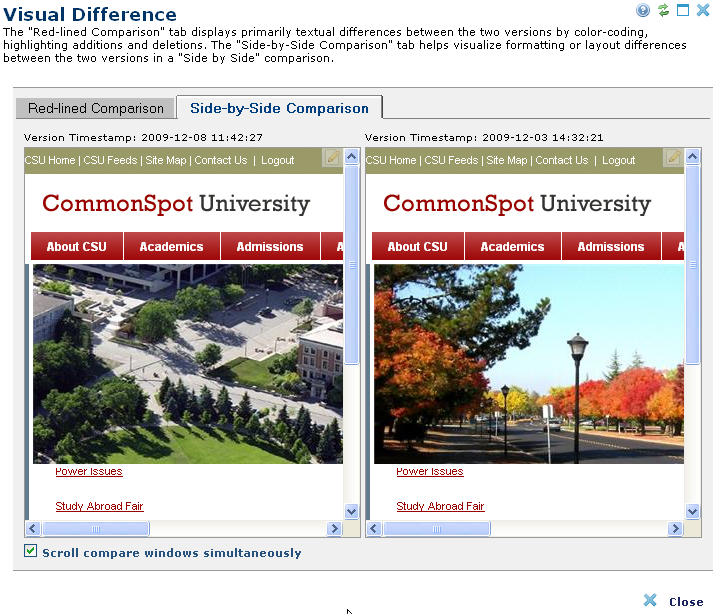Viewport: 721px width, 615px height.
Task: Click edit pencil icon in right pane
Action: 674,158
